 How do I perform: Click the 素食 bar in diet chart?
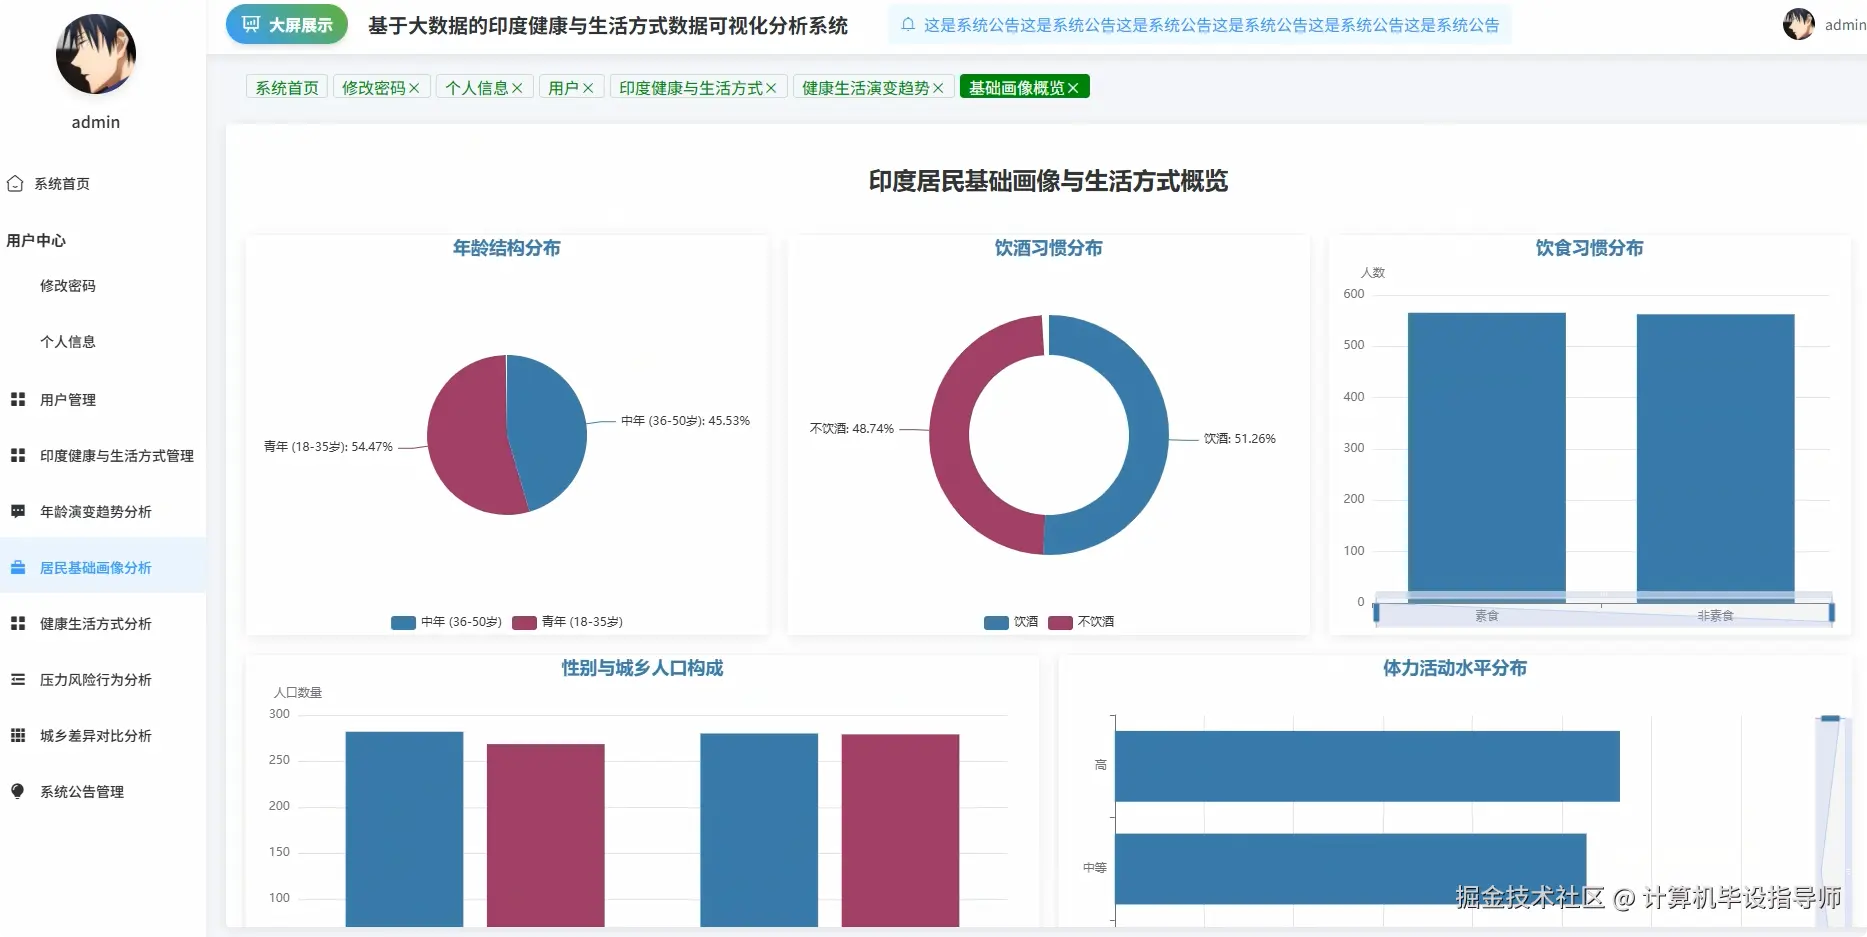click(1487, 457)
